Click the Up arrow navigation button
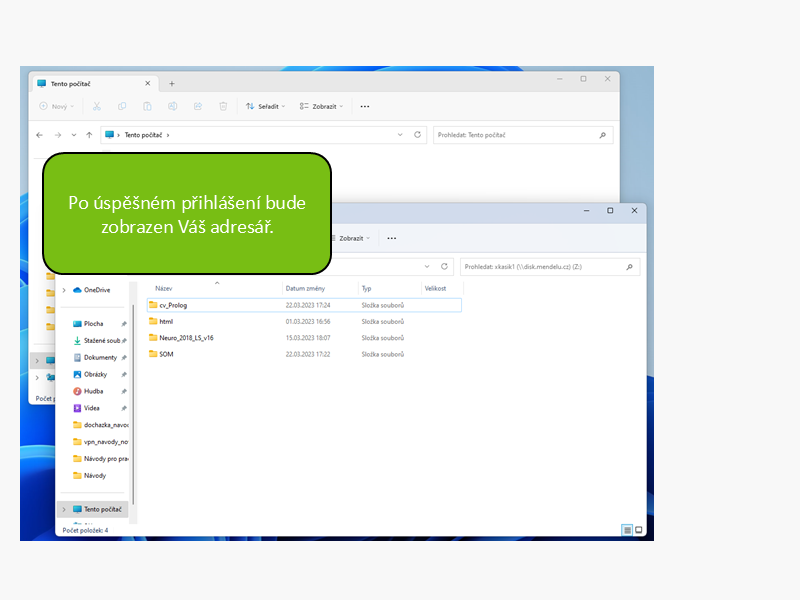 pos(89,134)
